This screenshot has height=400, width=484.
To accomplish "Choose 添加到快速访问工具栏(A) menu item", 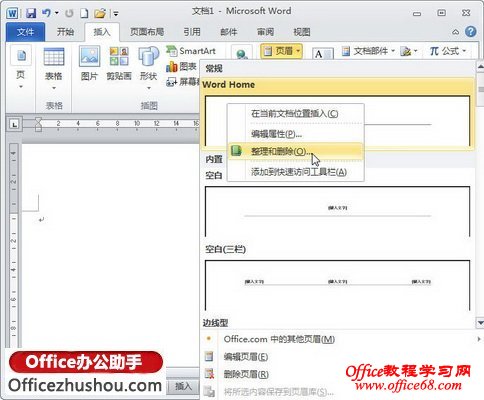I will 299,172.
